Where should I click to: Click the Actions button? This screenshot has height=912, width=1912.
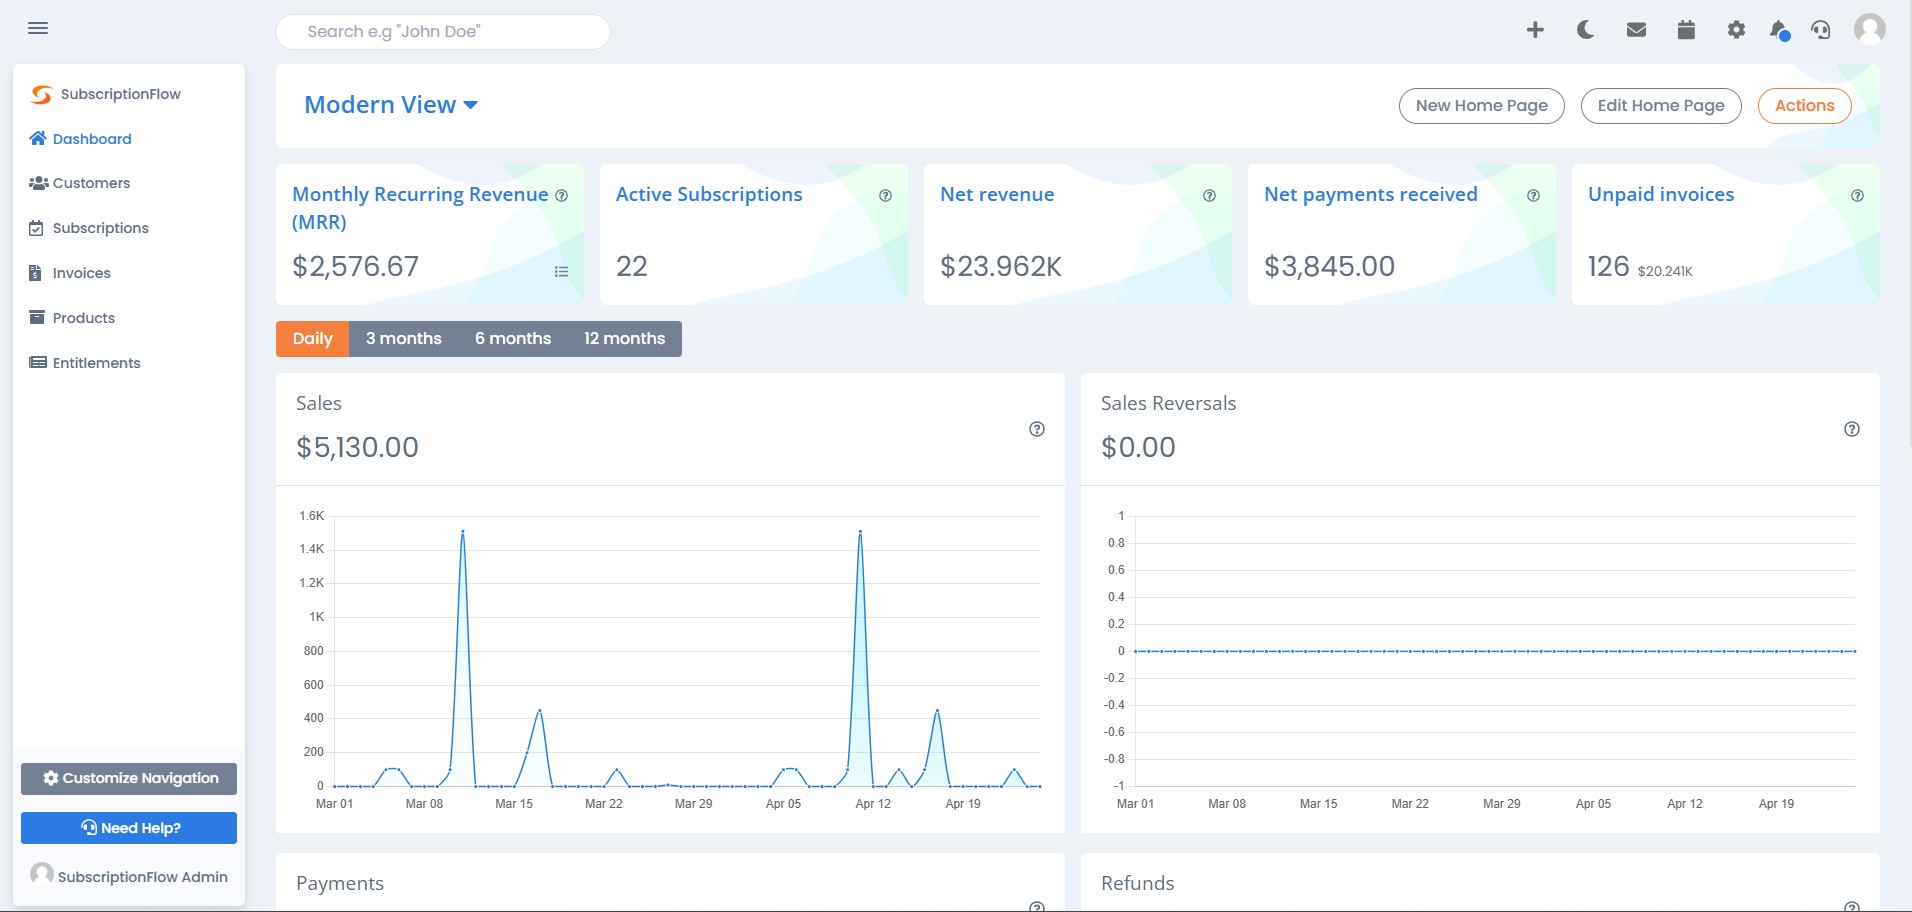[1804, 105]
